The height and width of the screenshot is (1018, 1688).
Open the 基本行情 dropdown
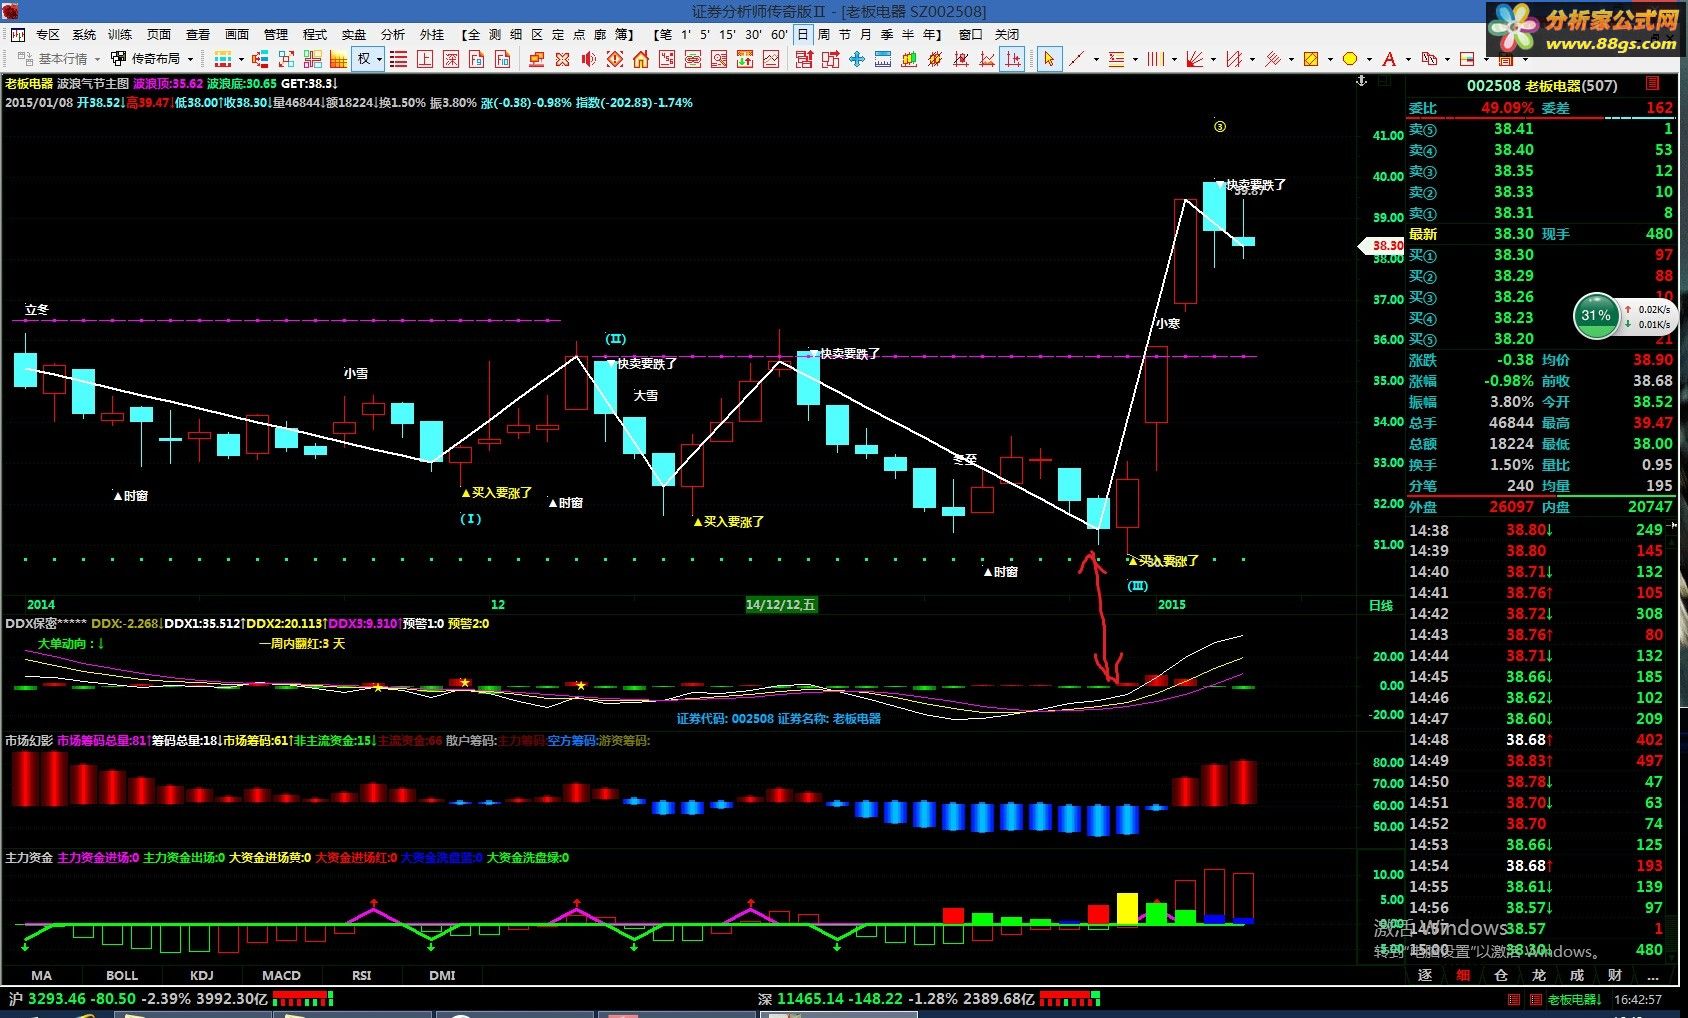tap(60, 59)
